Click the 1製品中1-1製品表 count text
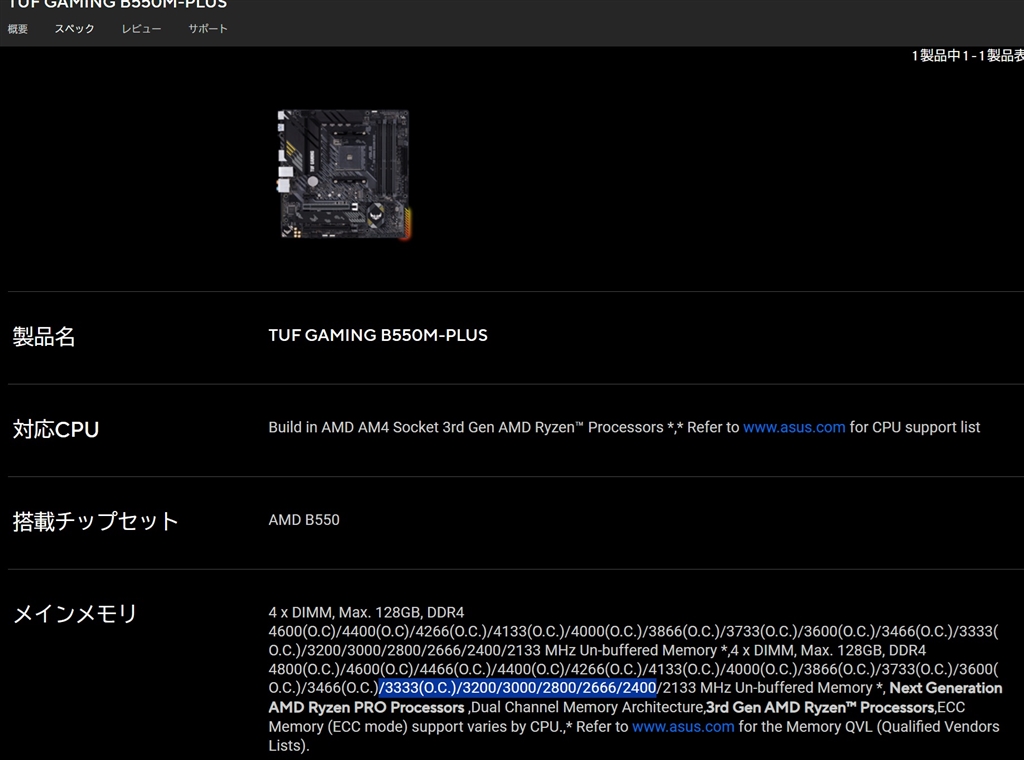 [967, 55]
